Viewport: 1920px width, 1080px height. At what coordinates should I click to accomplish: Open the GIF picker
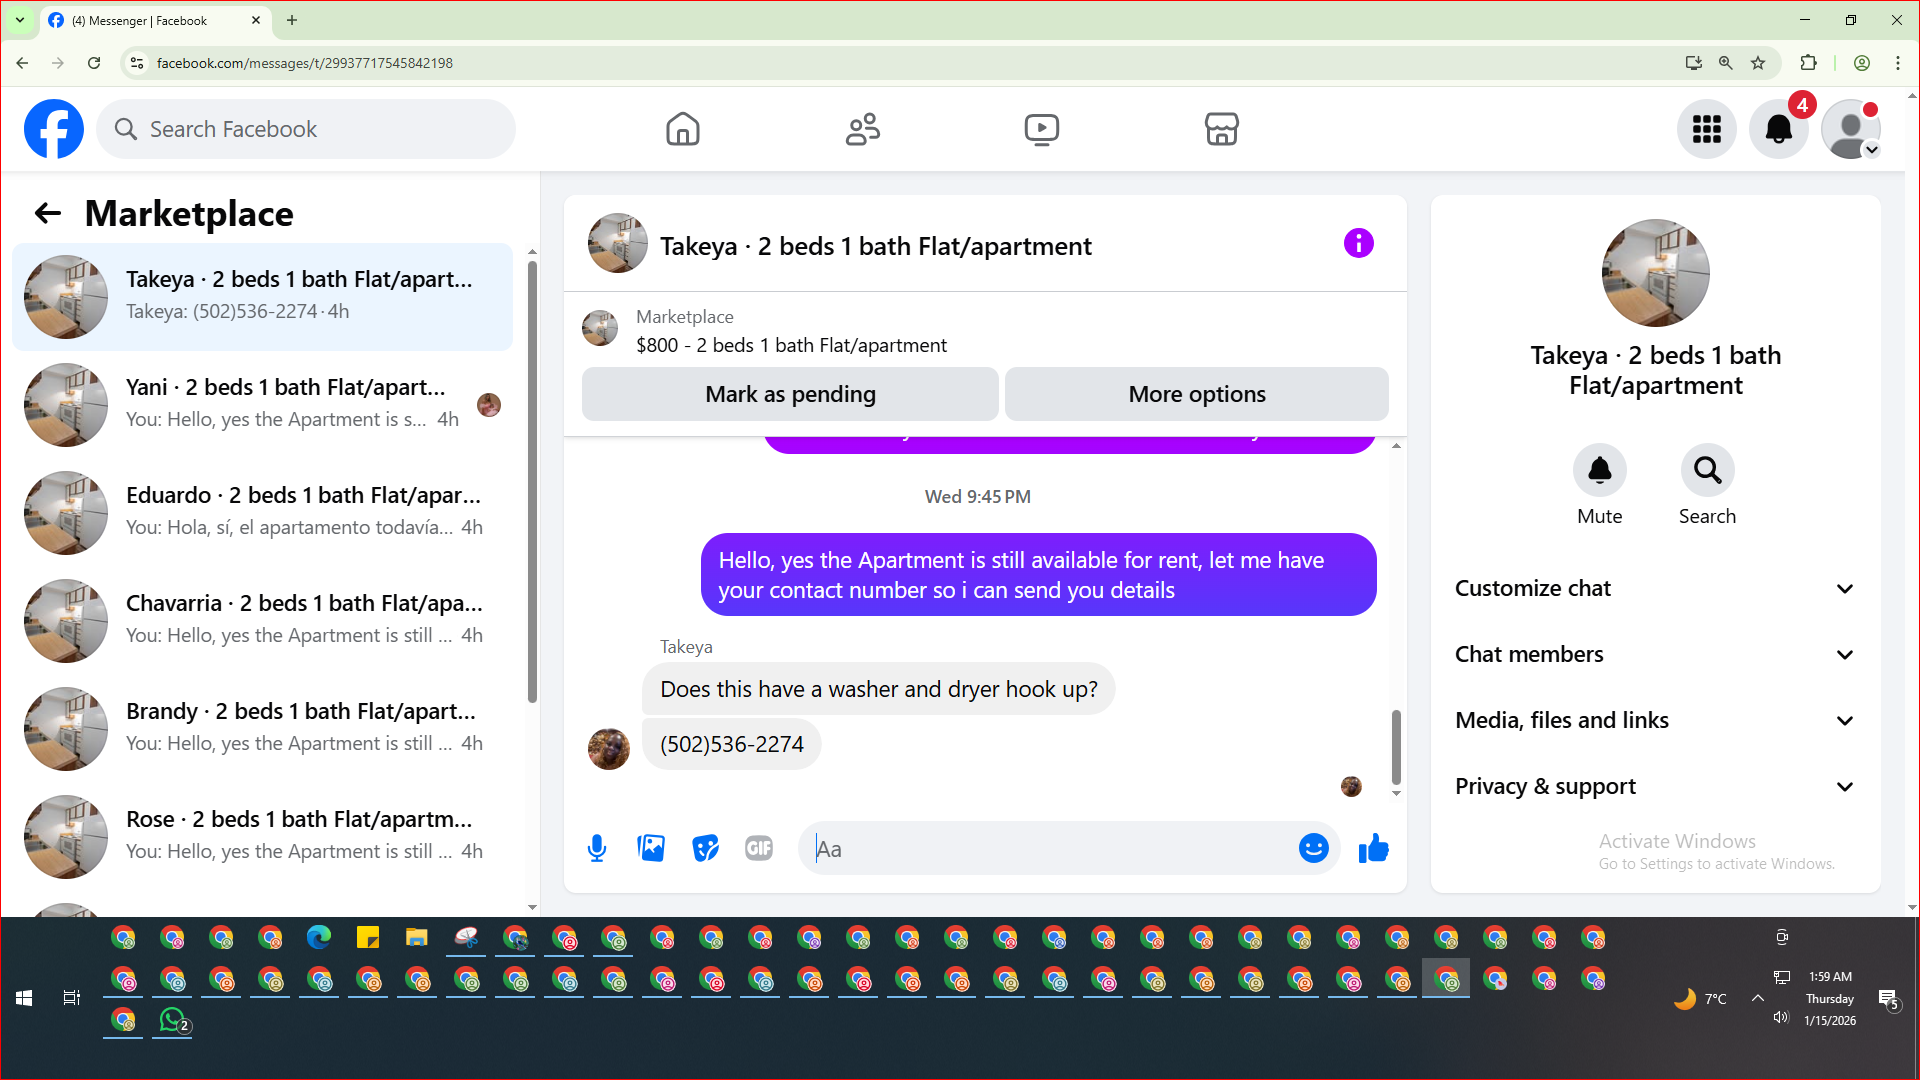click(759, 849)
